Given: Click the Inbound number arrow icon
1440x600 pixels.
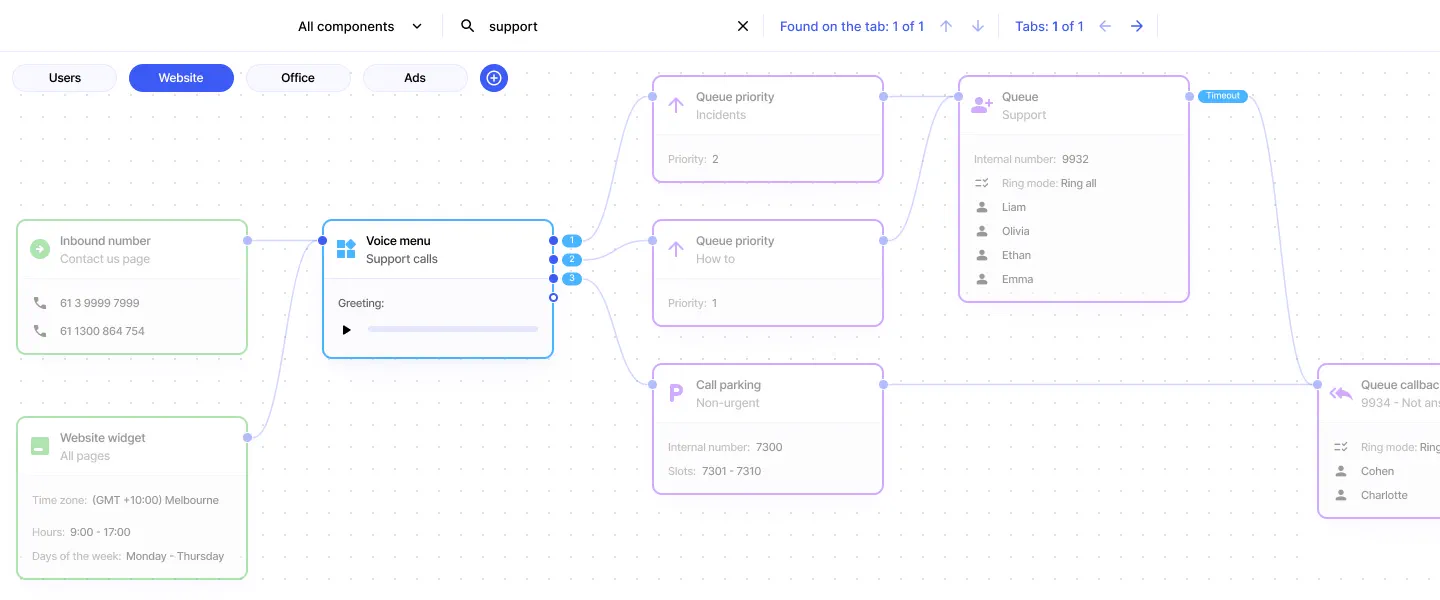Looking at the screenshot, I should [39, 249].
